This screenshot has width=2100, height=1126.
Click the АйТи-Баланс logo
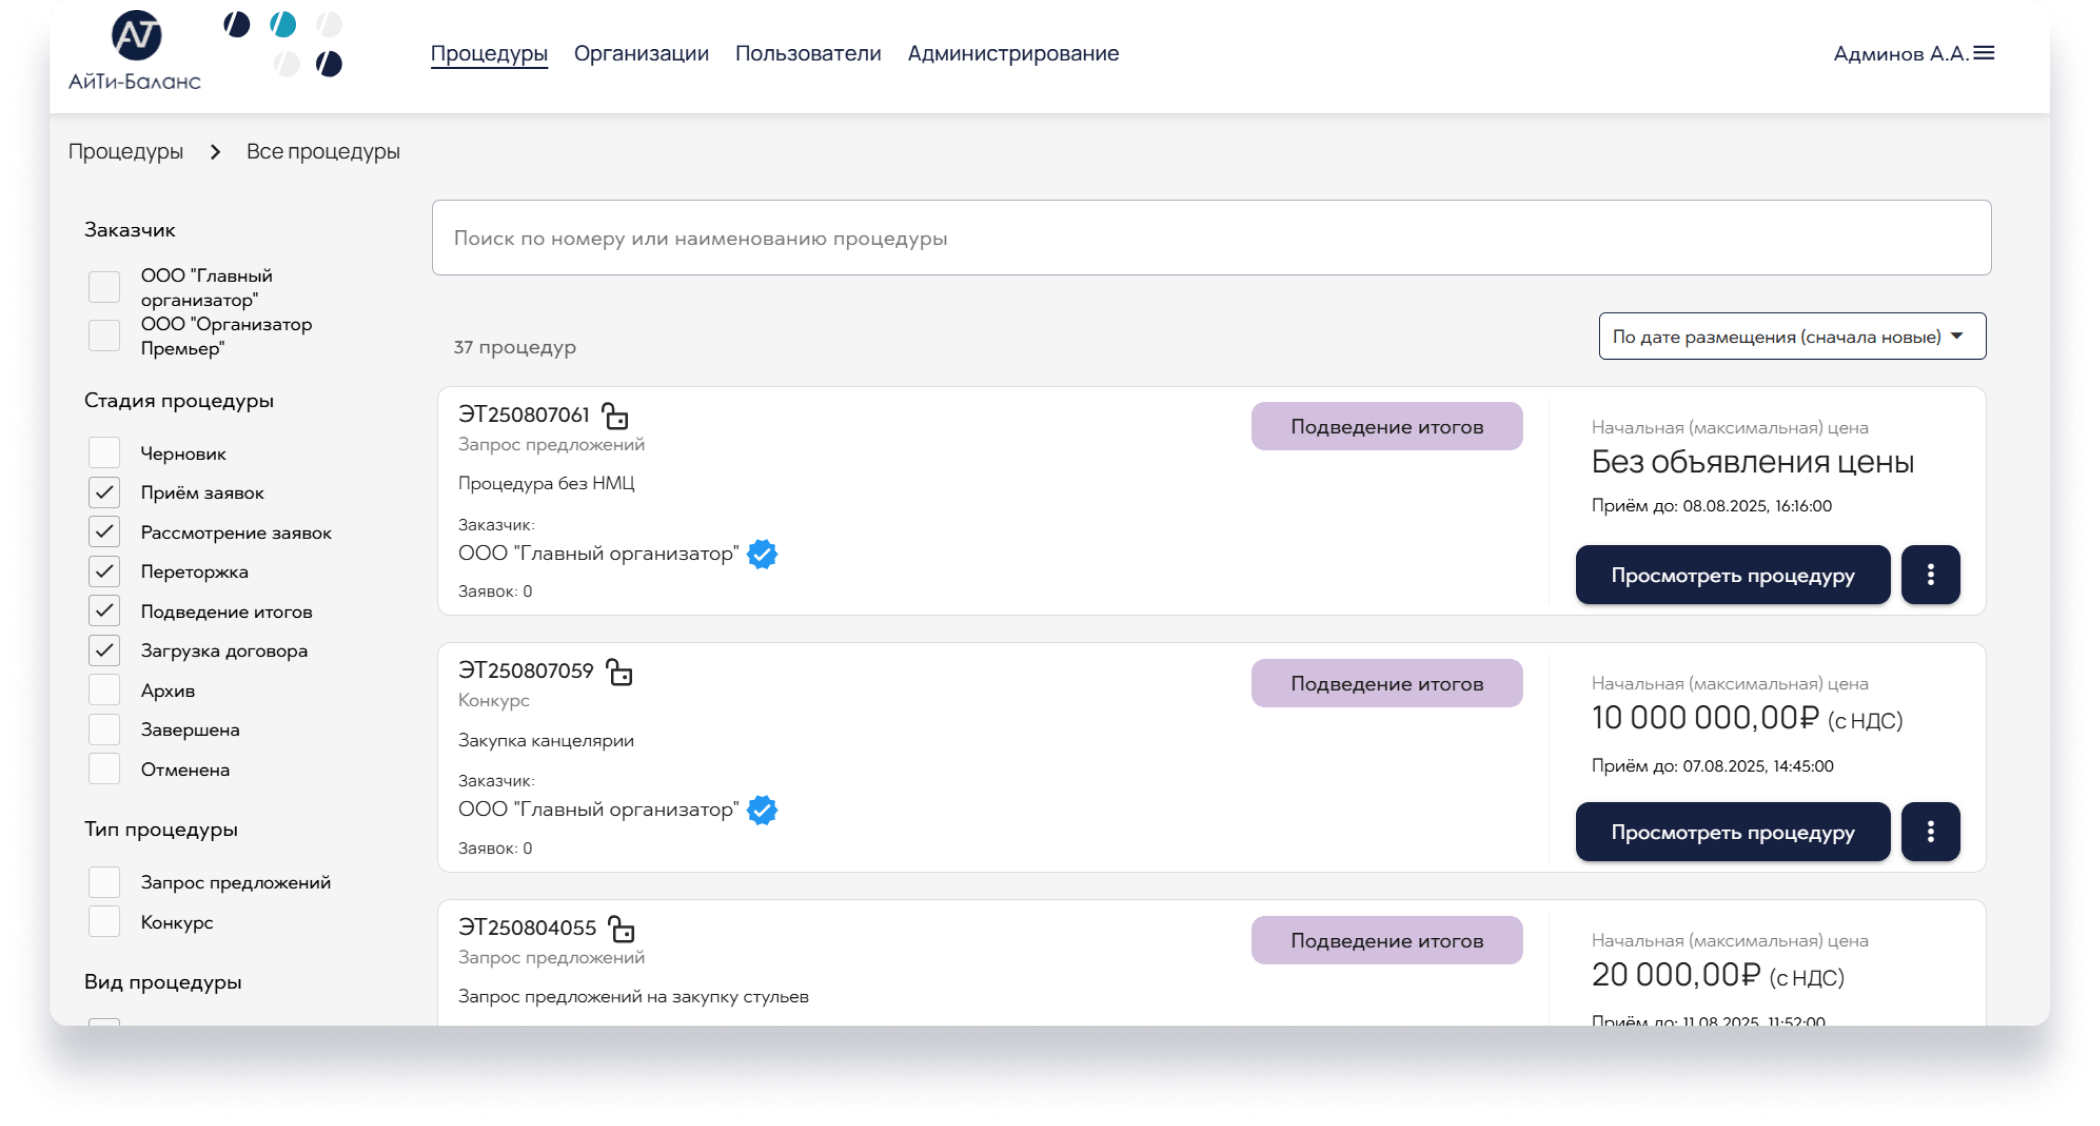135,51
